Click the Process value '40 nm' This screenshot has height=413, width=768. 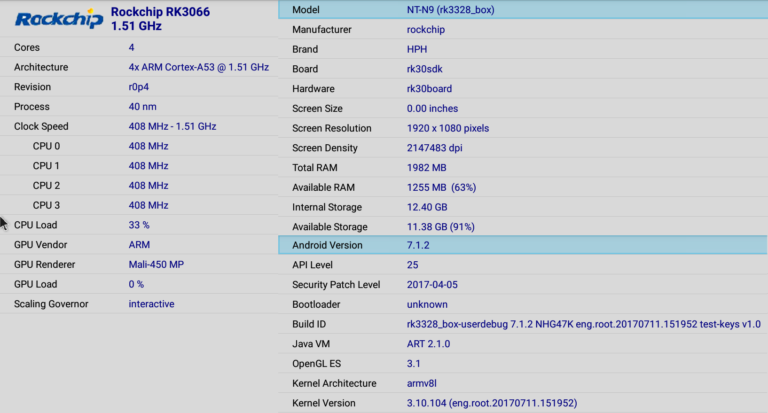pyautogui.click(x=143, y=106)
